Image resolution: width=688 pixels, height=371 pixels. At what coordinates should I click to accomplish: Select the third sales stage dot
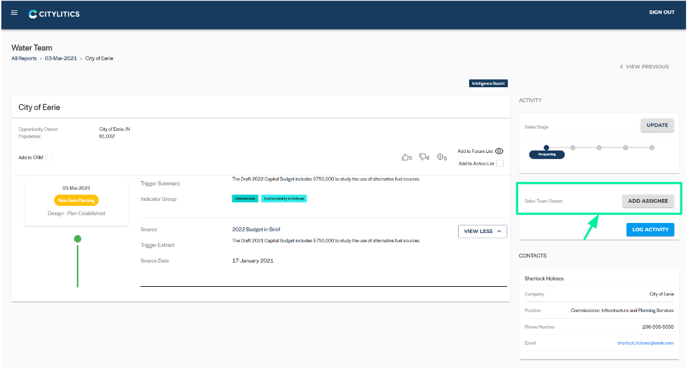[599, 148]
